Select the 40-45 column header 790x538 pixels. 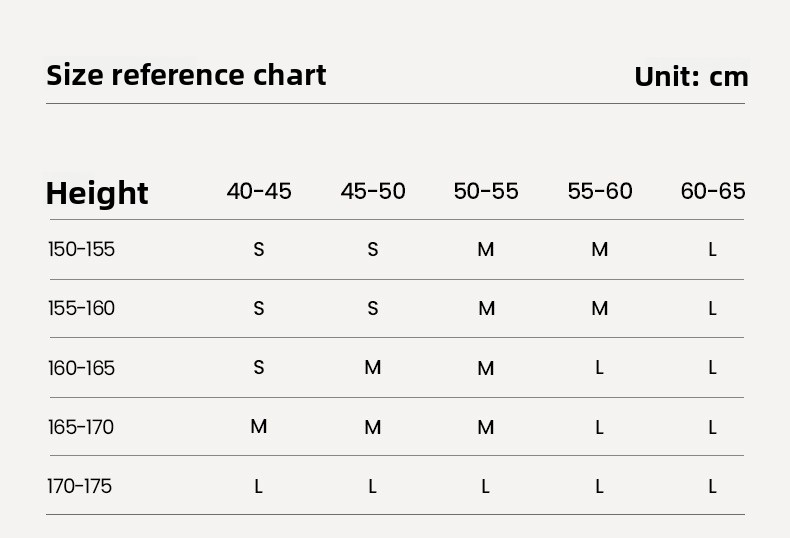[259, 191]
